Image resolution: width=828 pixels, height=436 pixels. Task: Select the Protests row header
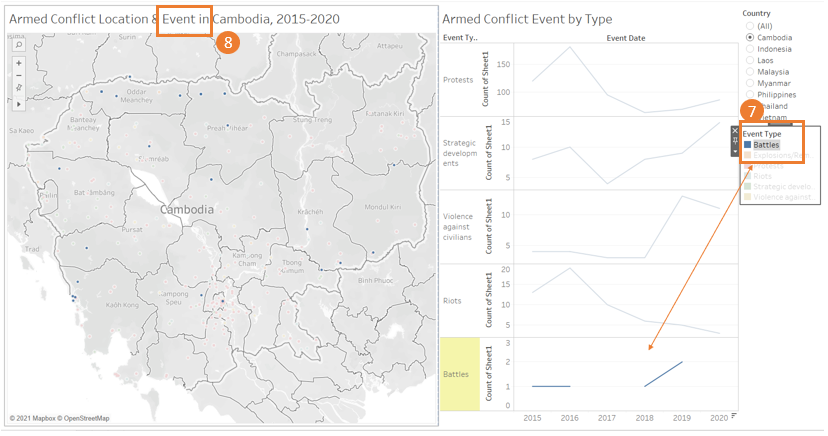tap(458, 80)
